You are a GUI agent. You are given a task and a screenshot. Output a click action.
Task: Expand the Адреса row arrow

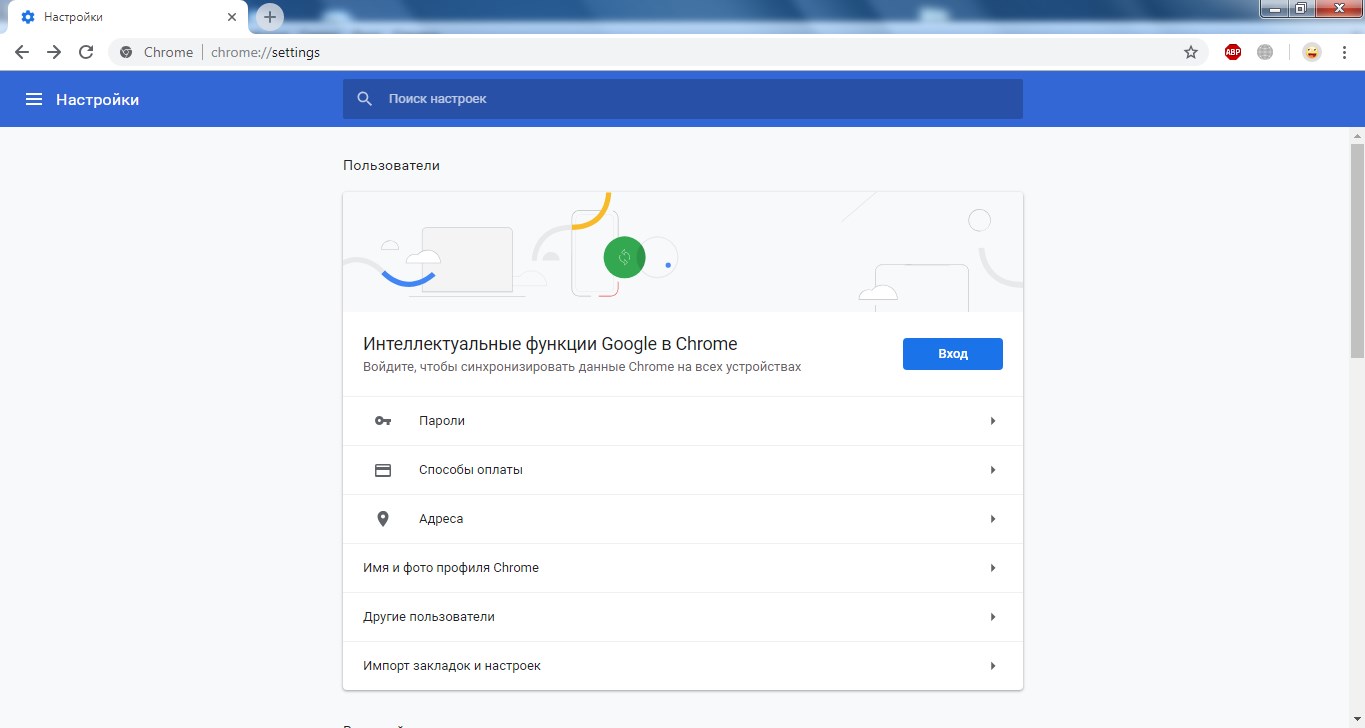pyautogui.click(x=993, y=519)
